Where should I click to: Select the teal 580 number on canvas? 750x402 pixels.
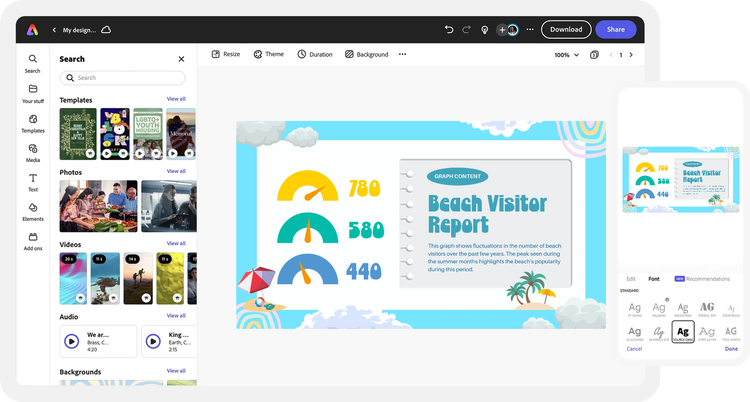tap(366, 230)
